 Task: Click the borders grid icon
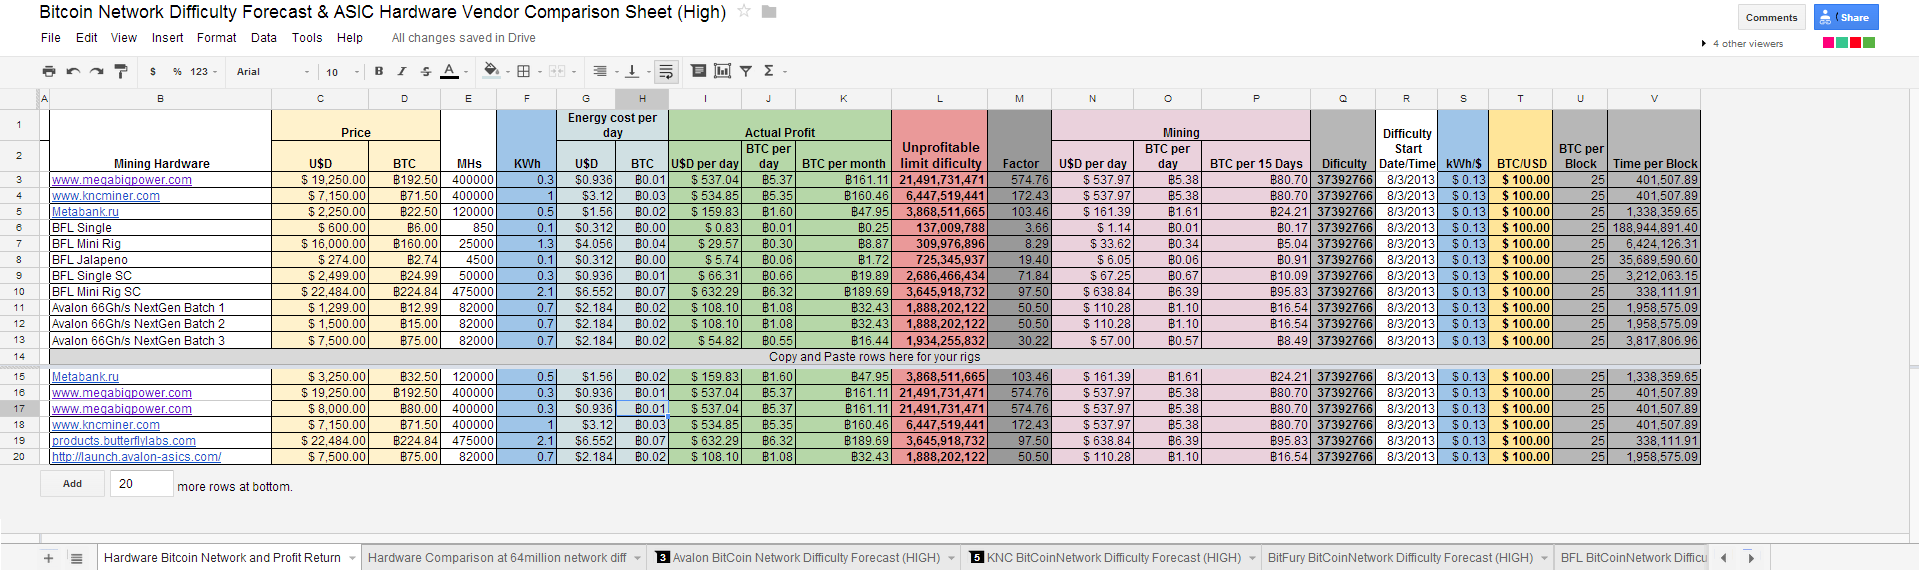[523, 71]
